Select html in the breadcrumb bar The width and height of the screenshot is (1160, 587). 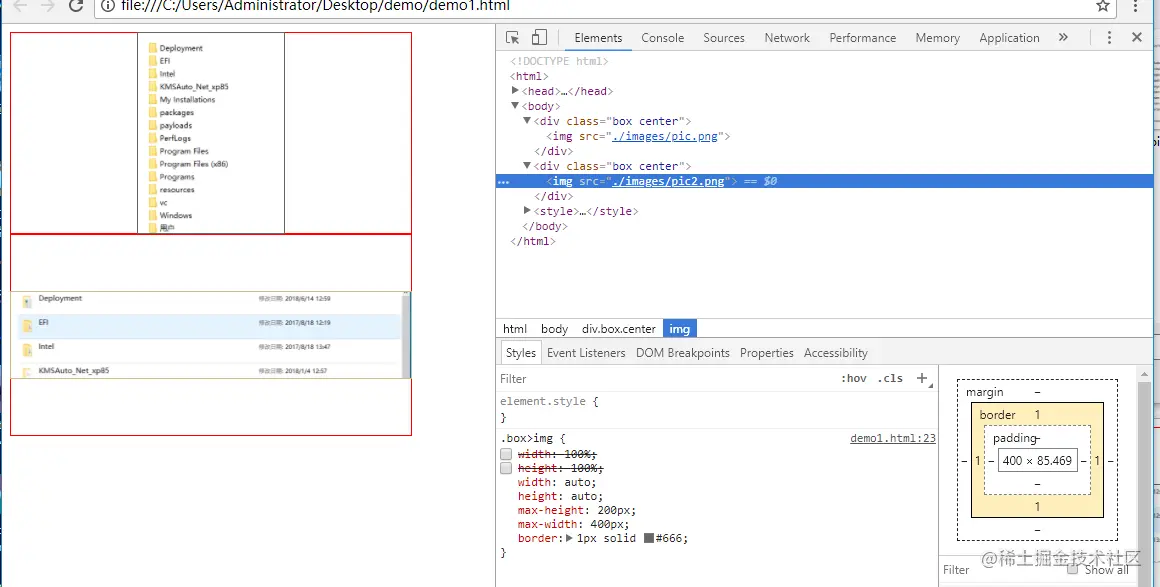click(x=515, y=329)
